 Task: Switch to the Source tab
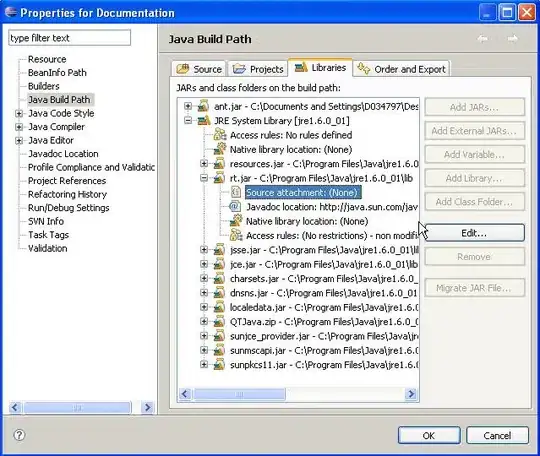199,69
